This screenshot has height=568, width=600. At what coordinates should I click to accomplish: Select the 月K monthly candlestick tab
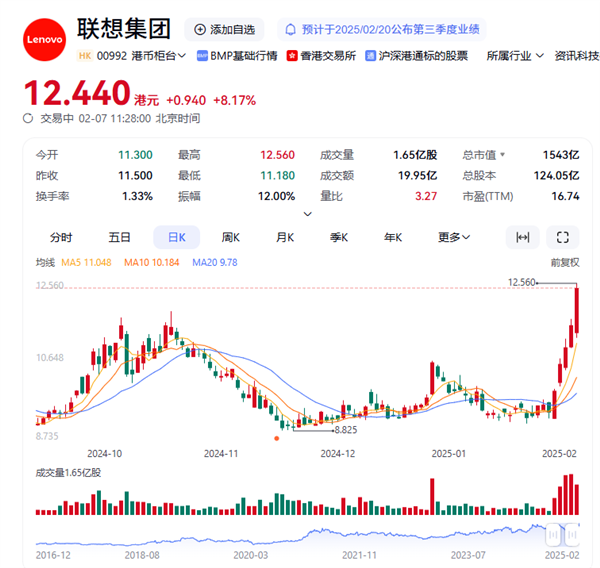[x=285, y=237]
